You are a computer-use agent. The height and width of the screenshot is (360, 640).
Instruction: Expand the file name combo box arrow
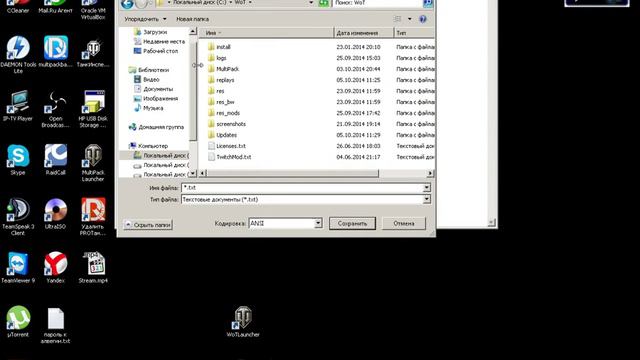coord(427,188)
